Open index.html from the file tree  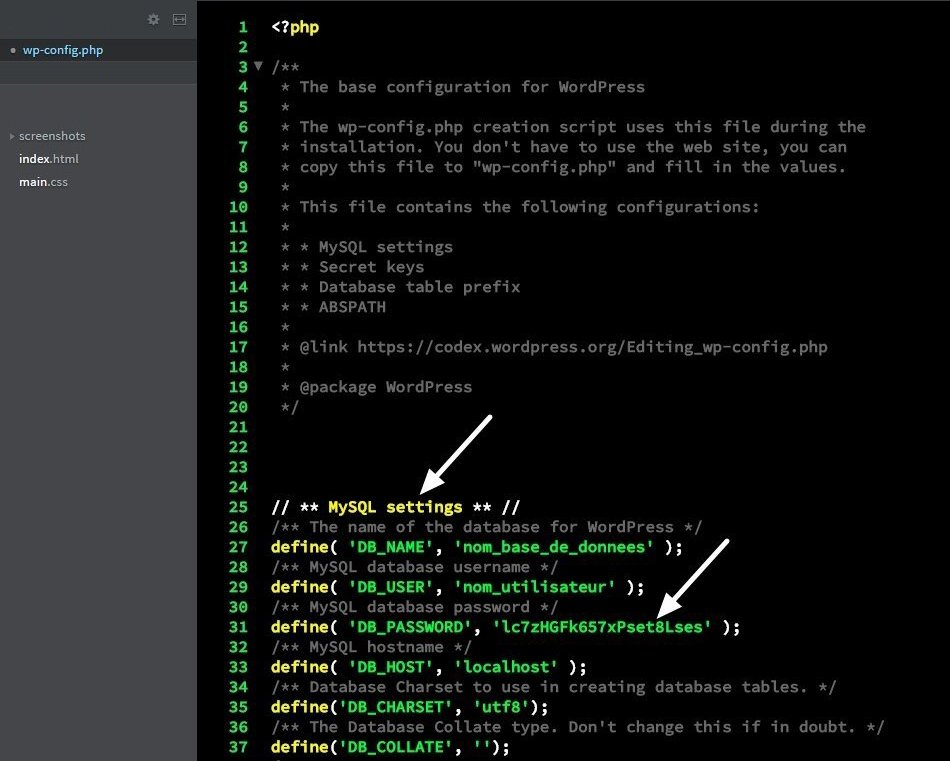[48, 159]
